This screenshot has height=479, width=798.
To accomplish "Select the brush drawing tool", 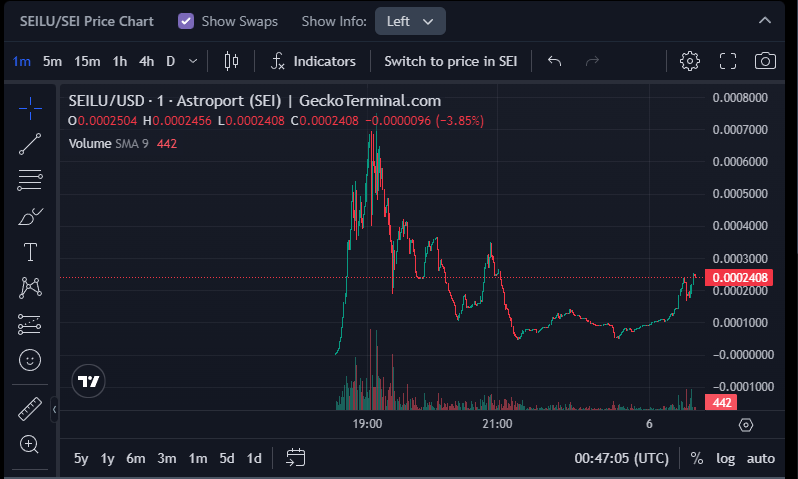I will [x=30, y=216].
